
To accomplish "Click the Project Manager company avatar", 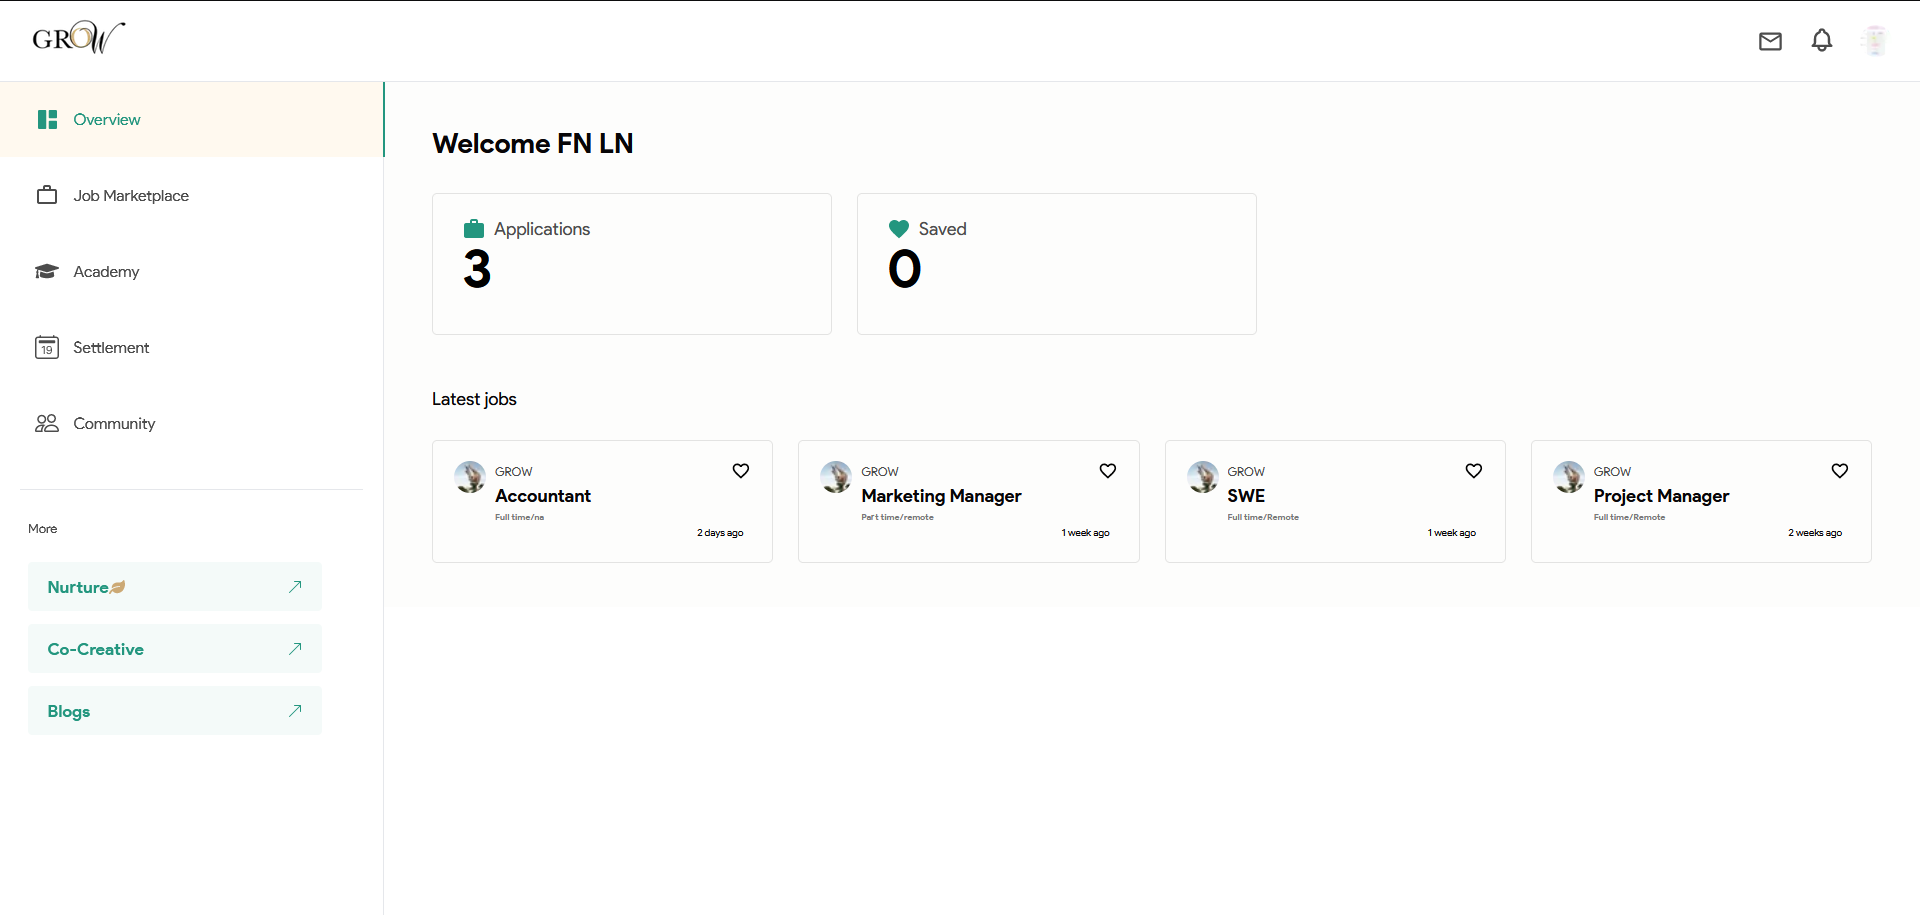I will coord(1569,477).
